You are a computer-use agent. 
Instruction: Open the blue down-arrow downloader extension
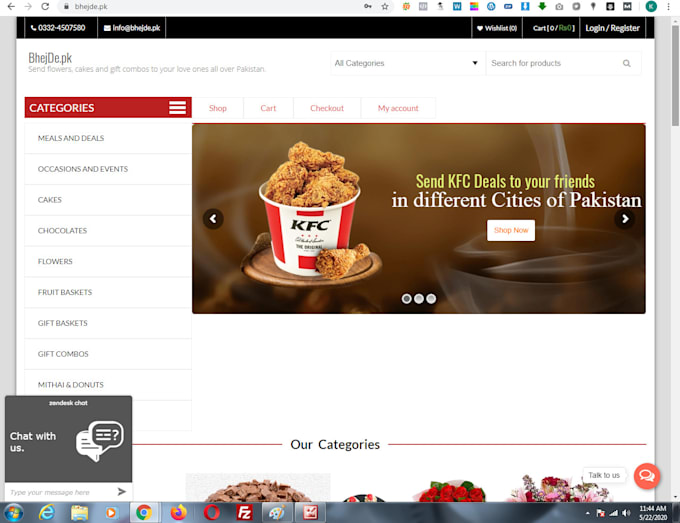click(525, 7)
